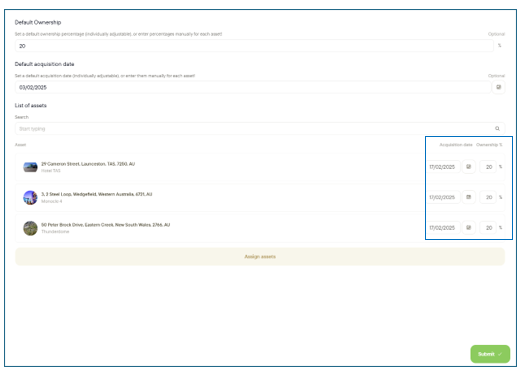This screenshot has height=374, width=525.
Task: Click the Monocle 4 subtitle
Action: pos(52,201)
